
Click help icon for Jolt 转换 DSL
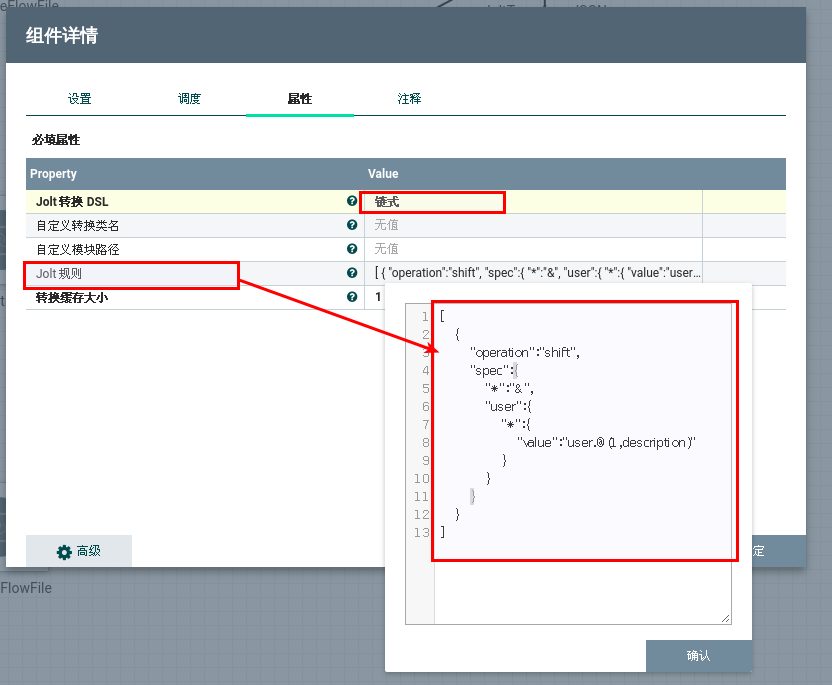[352, 201]
